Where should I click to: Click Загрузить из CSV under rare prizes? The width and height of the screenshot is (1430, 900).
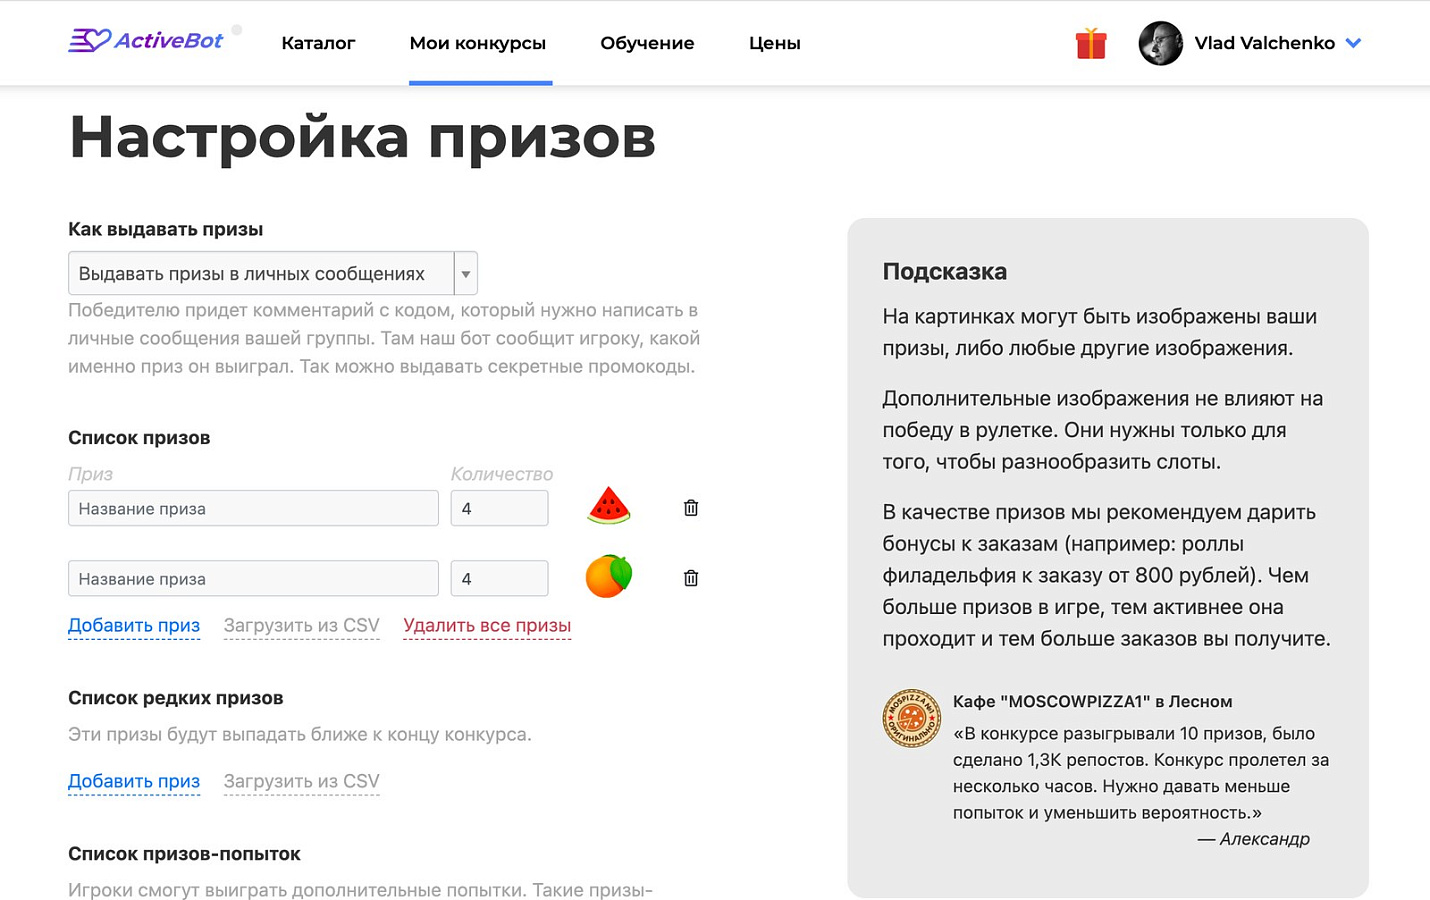tap(302, 782)
